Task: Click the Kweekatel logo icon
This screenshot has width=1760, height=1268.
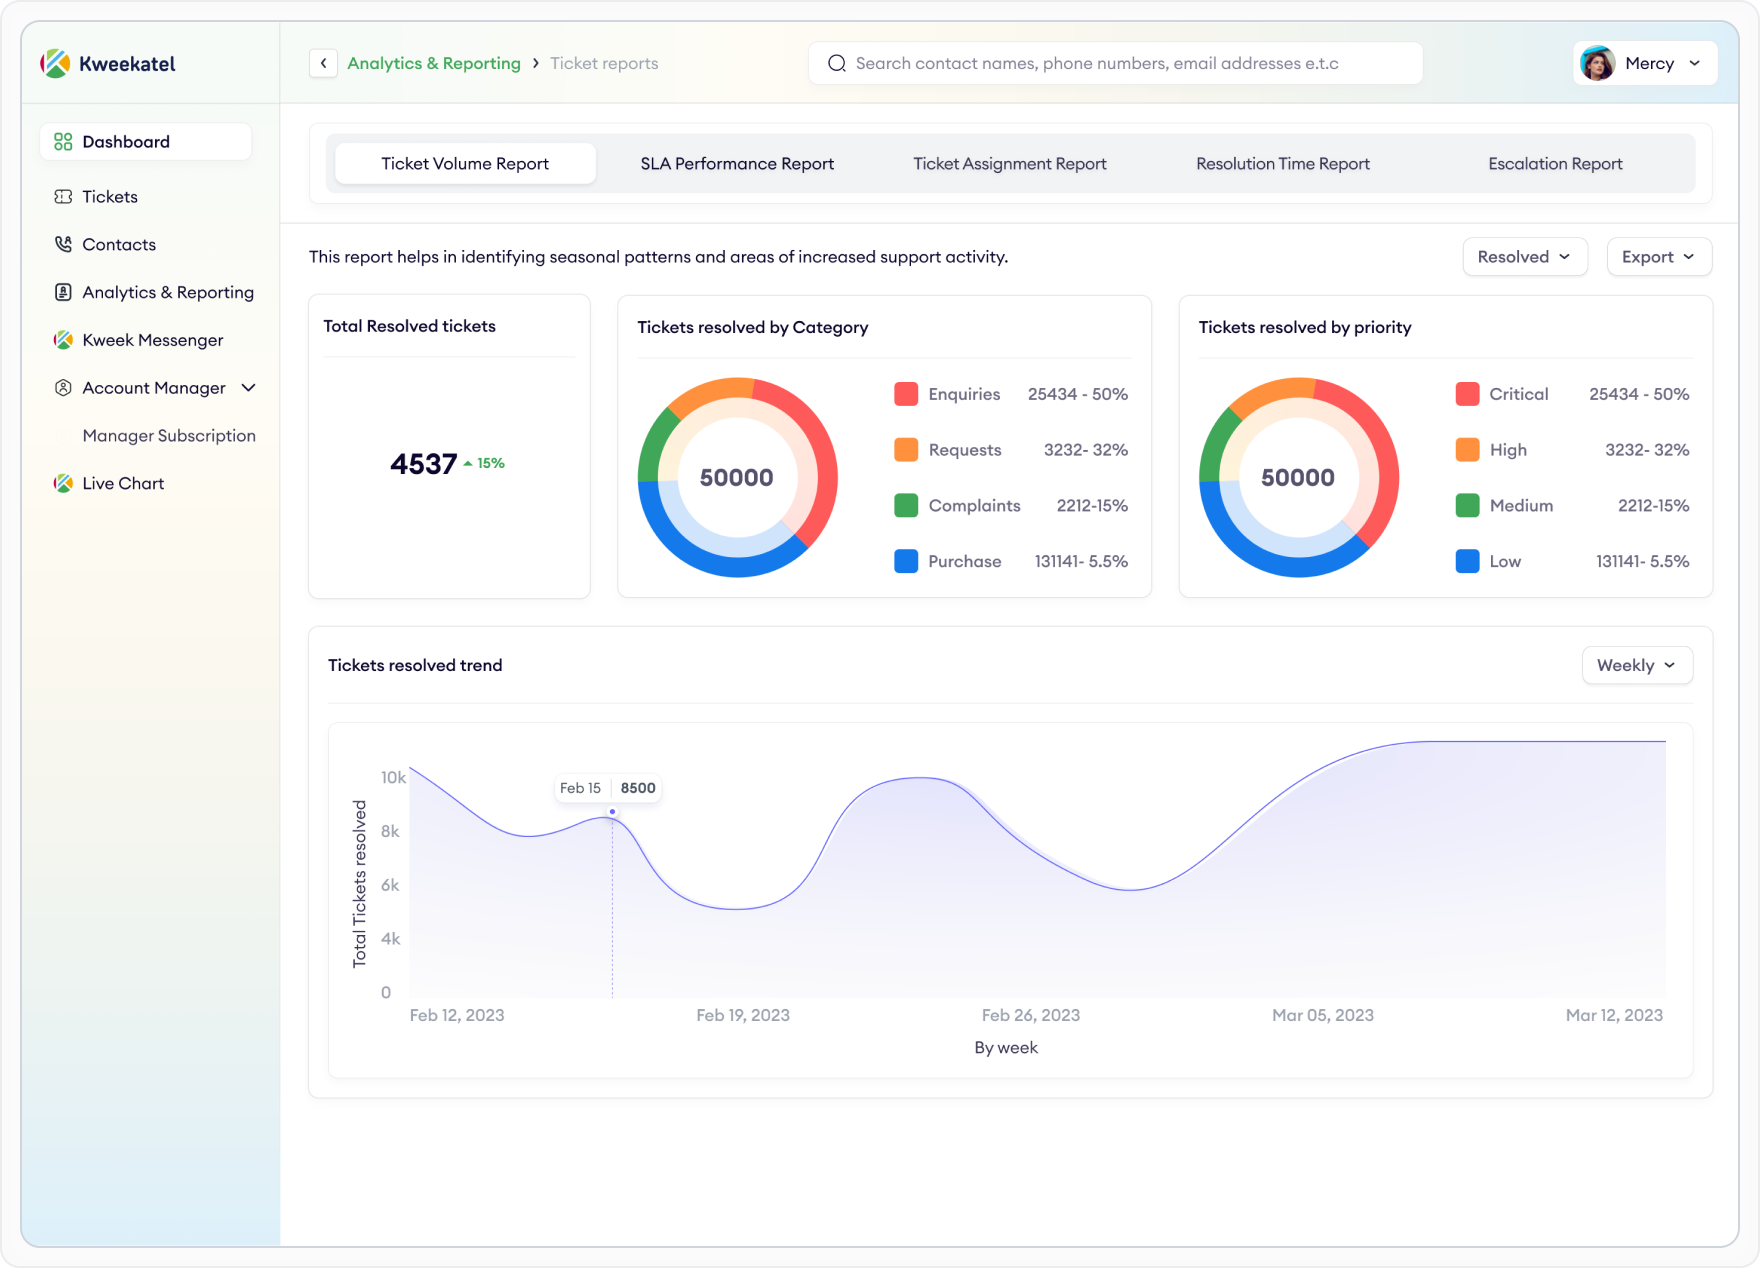Action: (x=55, y=63)
